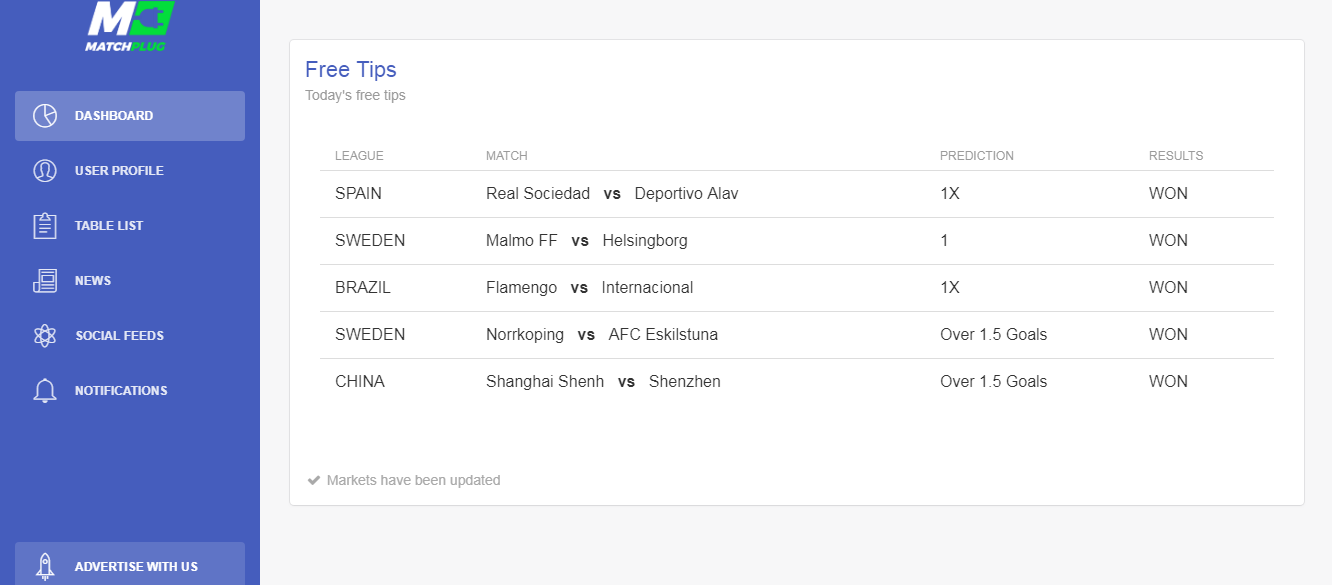Click the Dashboard pie chart icon

click(x=45, y=116)
